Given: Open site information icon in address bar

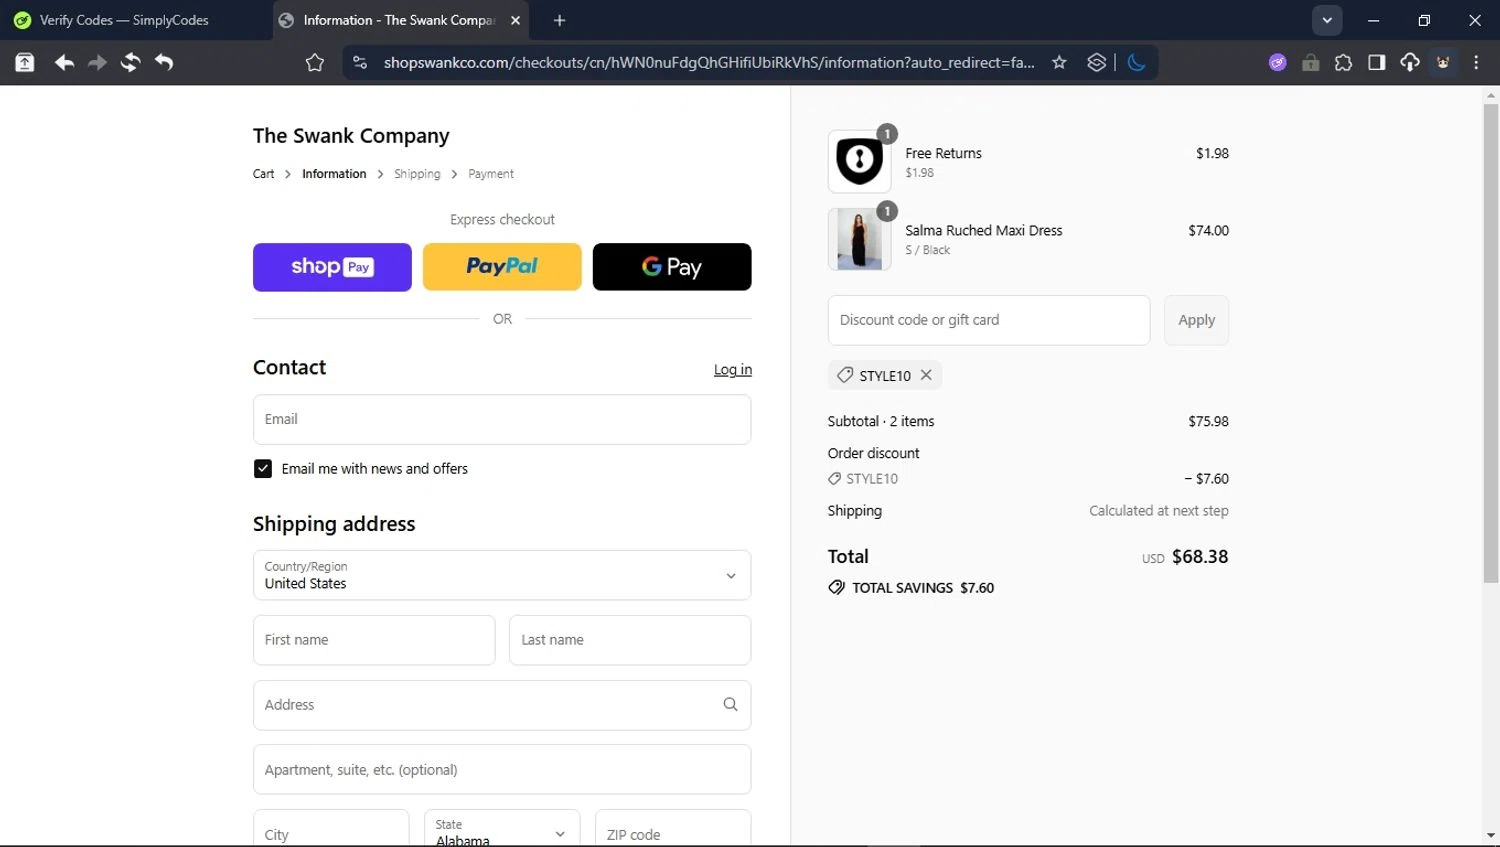Looking at the screenshot, I should [x=360, y=62].
